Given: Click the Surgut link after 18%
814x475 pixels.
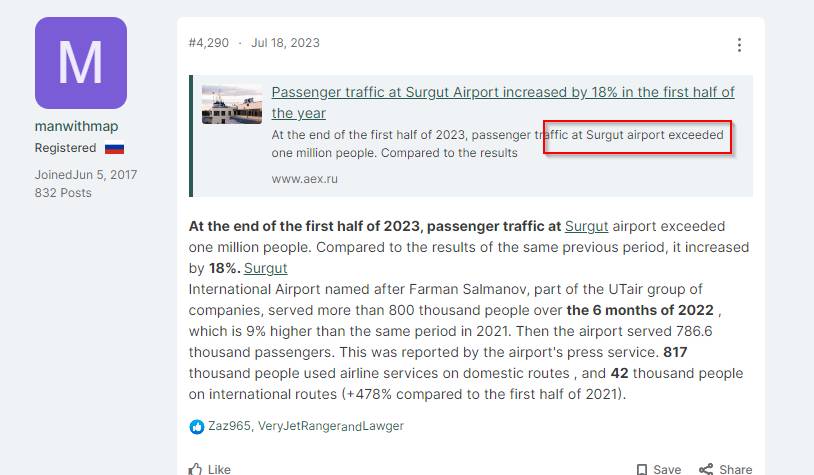Looking at the screenshot, I should [x=265, y=268].
